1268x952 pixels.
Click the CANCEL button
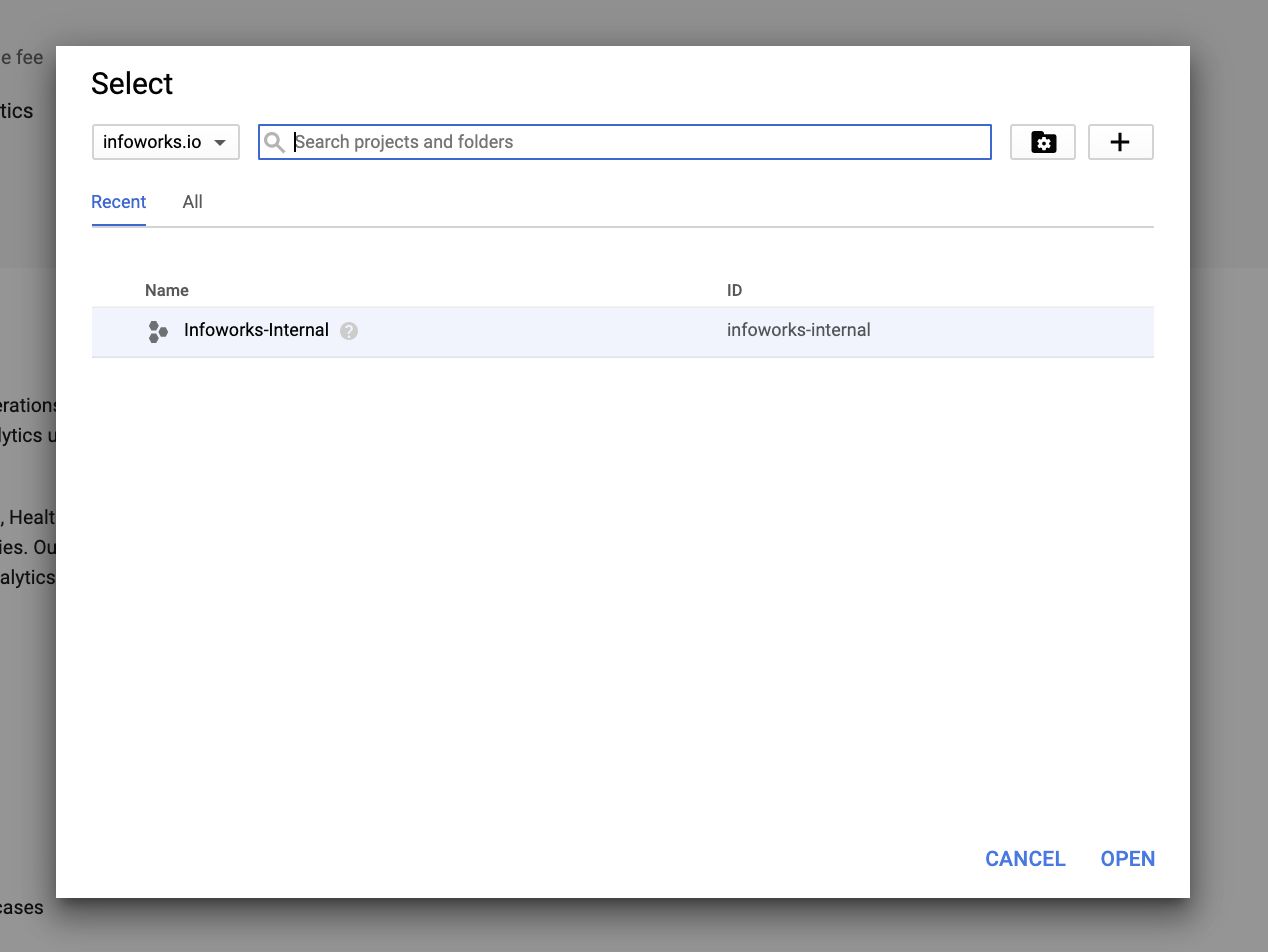(x=1025, y=859)
